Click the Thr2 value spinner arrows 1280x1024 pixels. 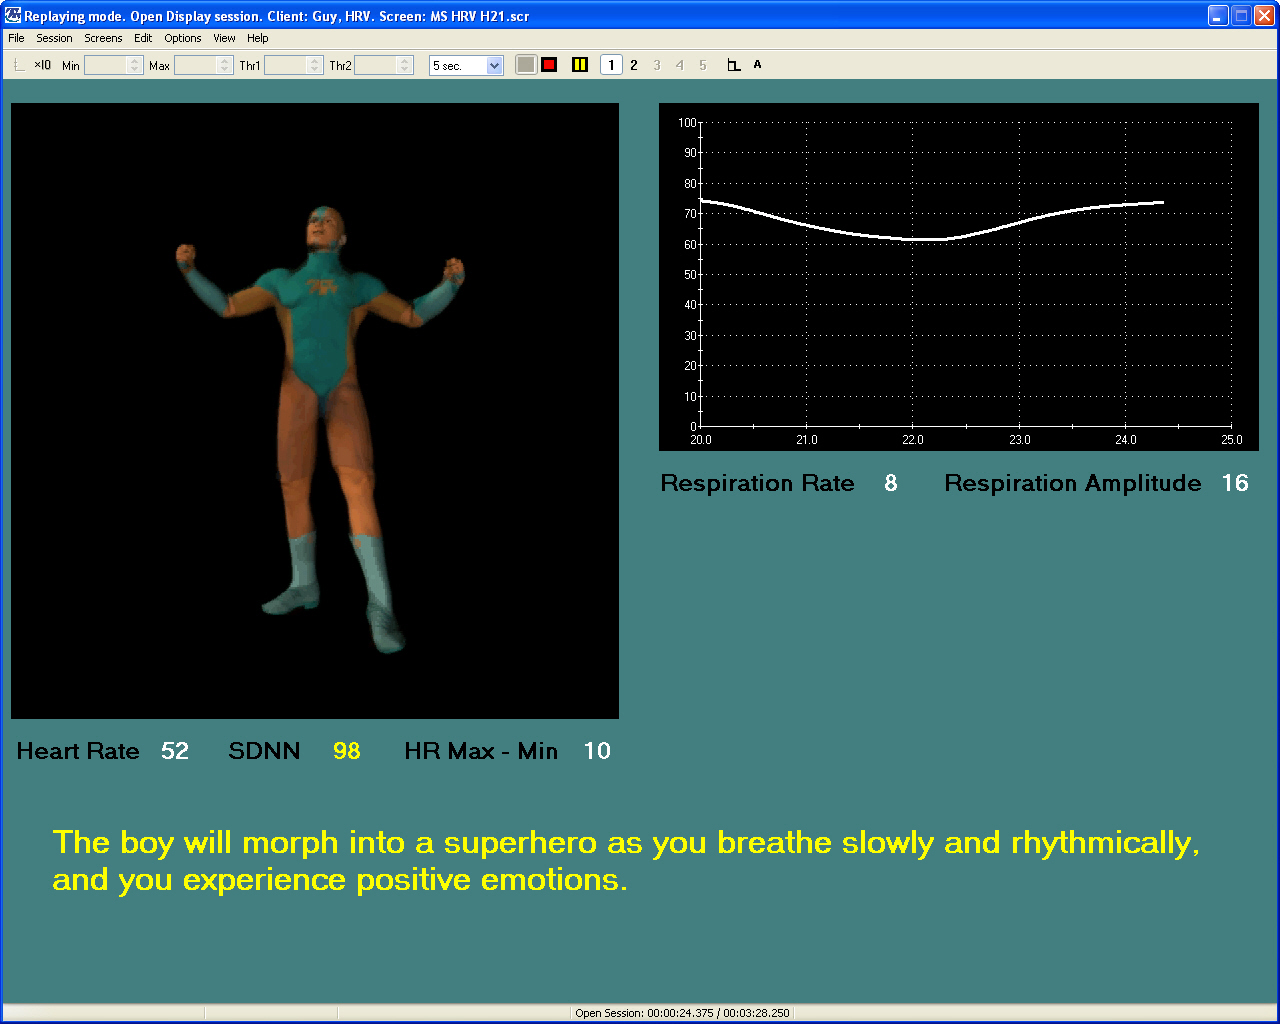tap(405, 65)
